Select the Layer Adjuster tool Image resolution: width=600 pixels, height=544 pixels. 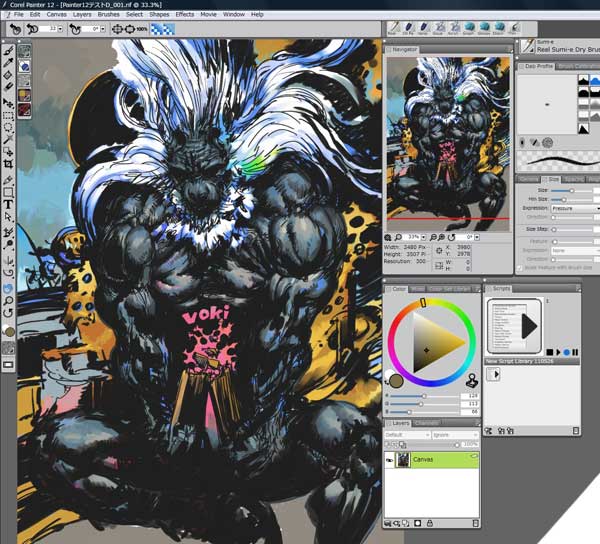8,103
